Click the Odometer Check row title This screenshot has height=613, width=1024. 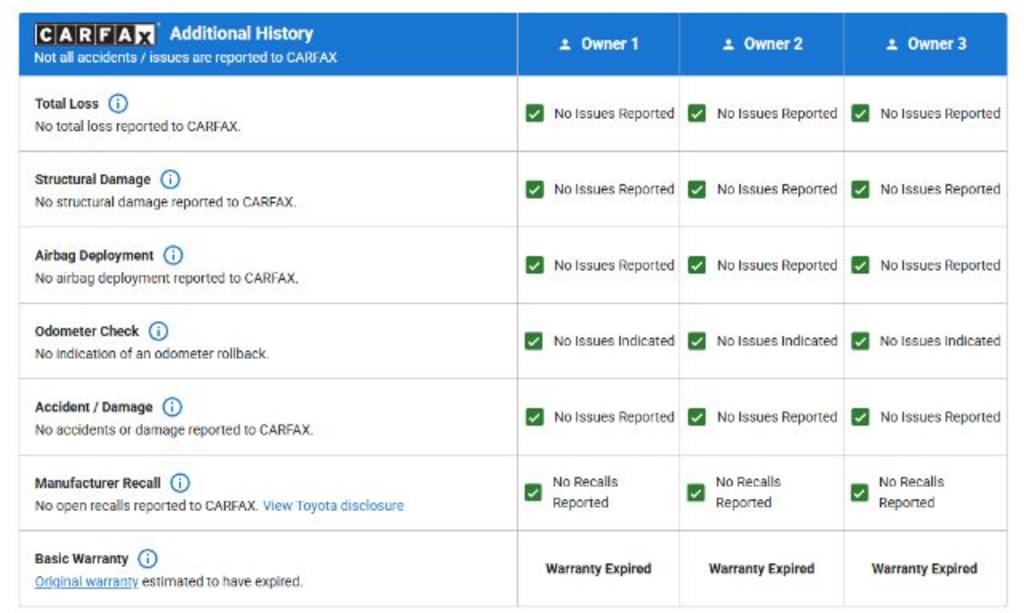(87, 331)
